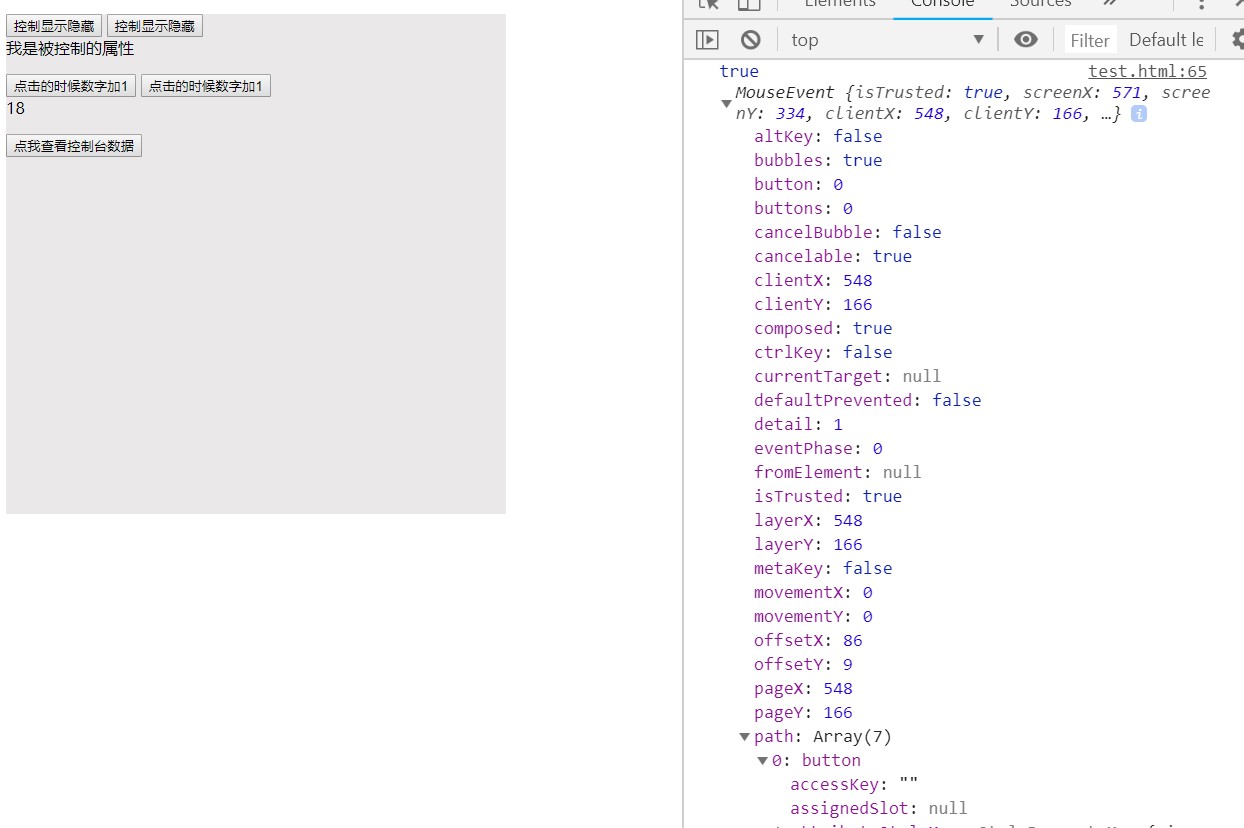Select the logged 'true' console line
Image resolution: width=1244 pixels, height=828 pixels.
(x=739, y=71)
